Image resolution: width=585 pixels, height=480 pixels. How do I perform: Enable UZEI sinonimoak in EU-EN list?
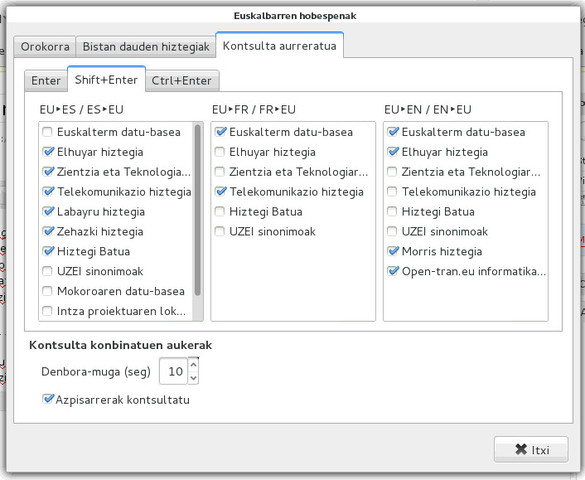point(392,231)
